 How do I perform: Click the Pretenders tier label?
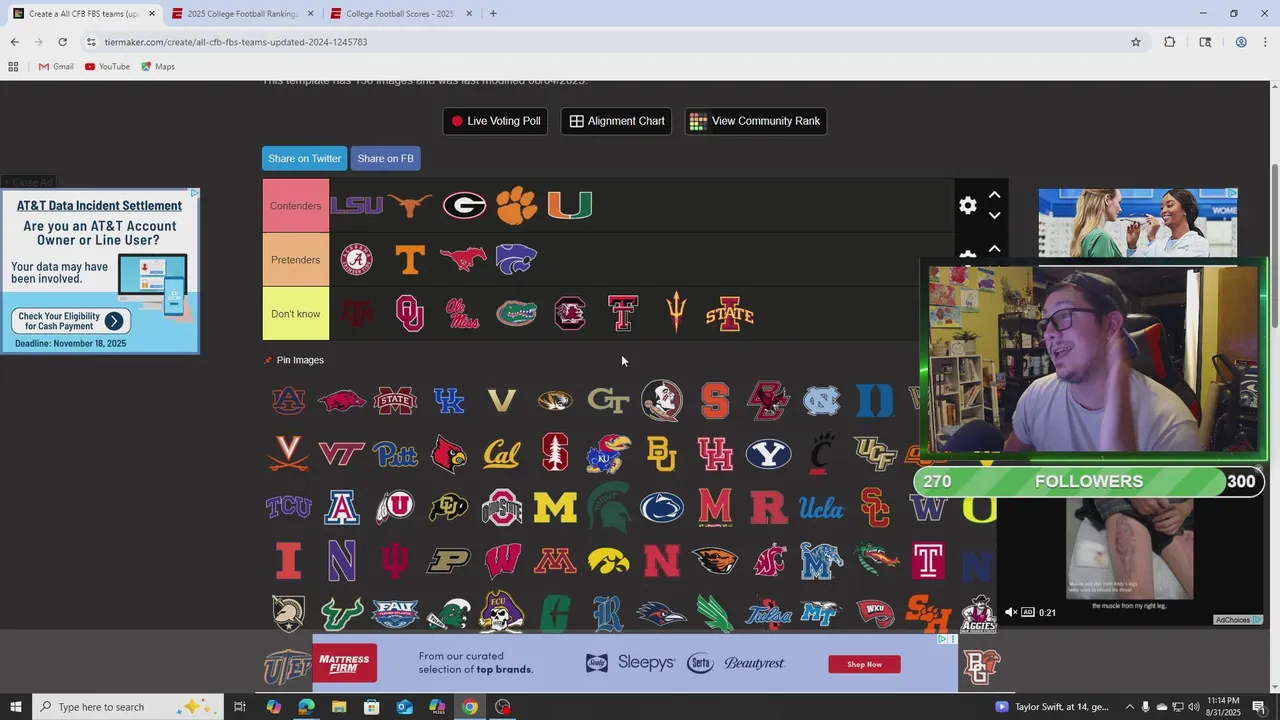tap(296, 260)
